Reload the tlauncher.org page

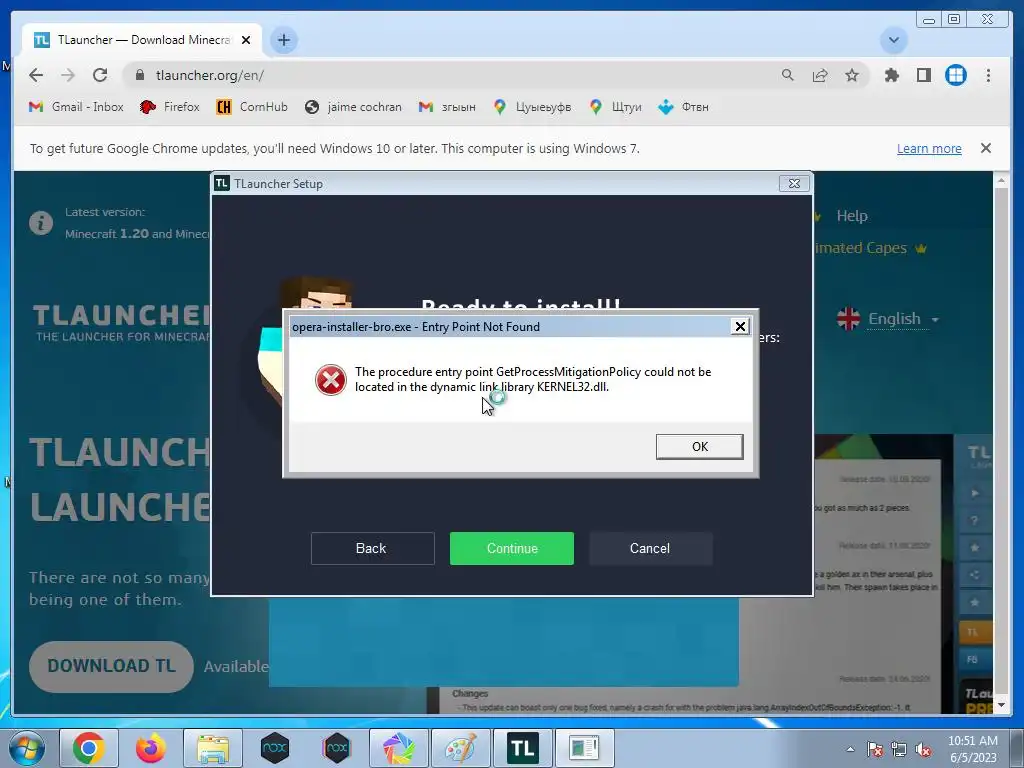tap(100, 75)
